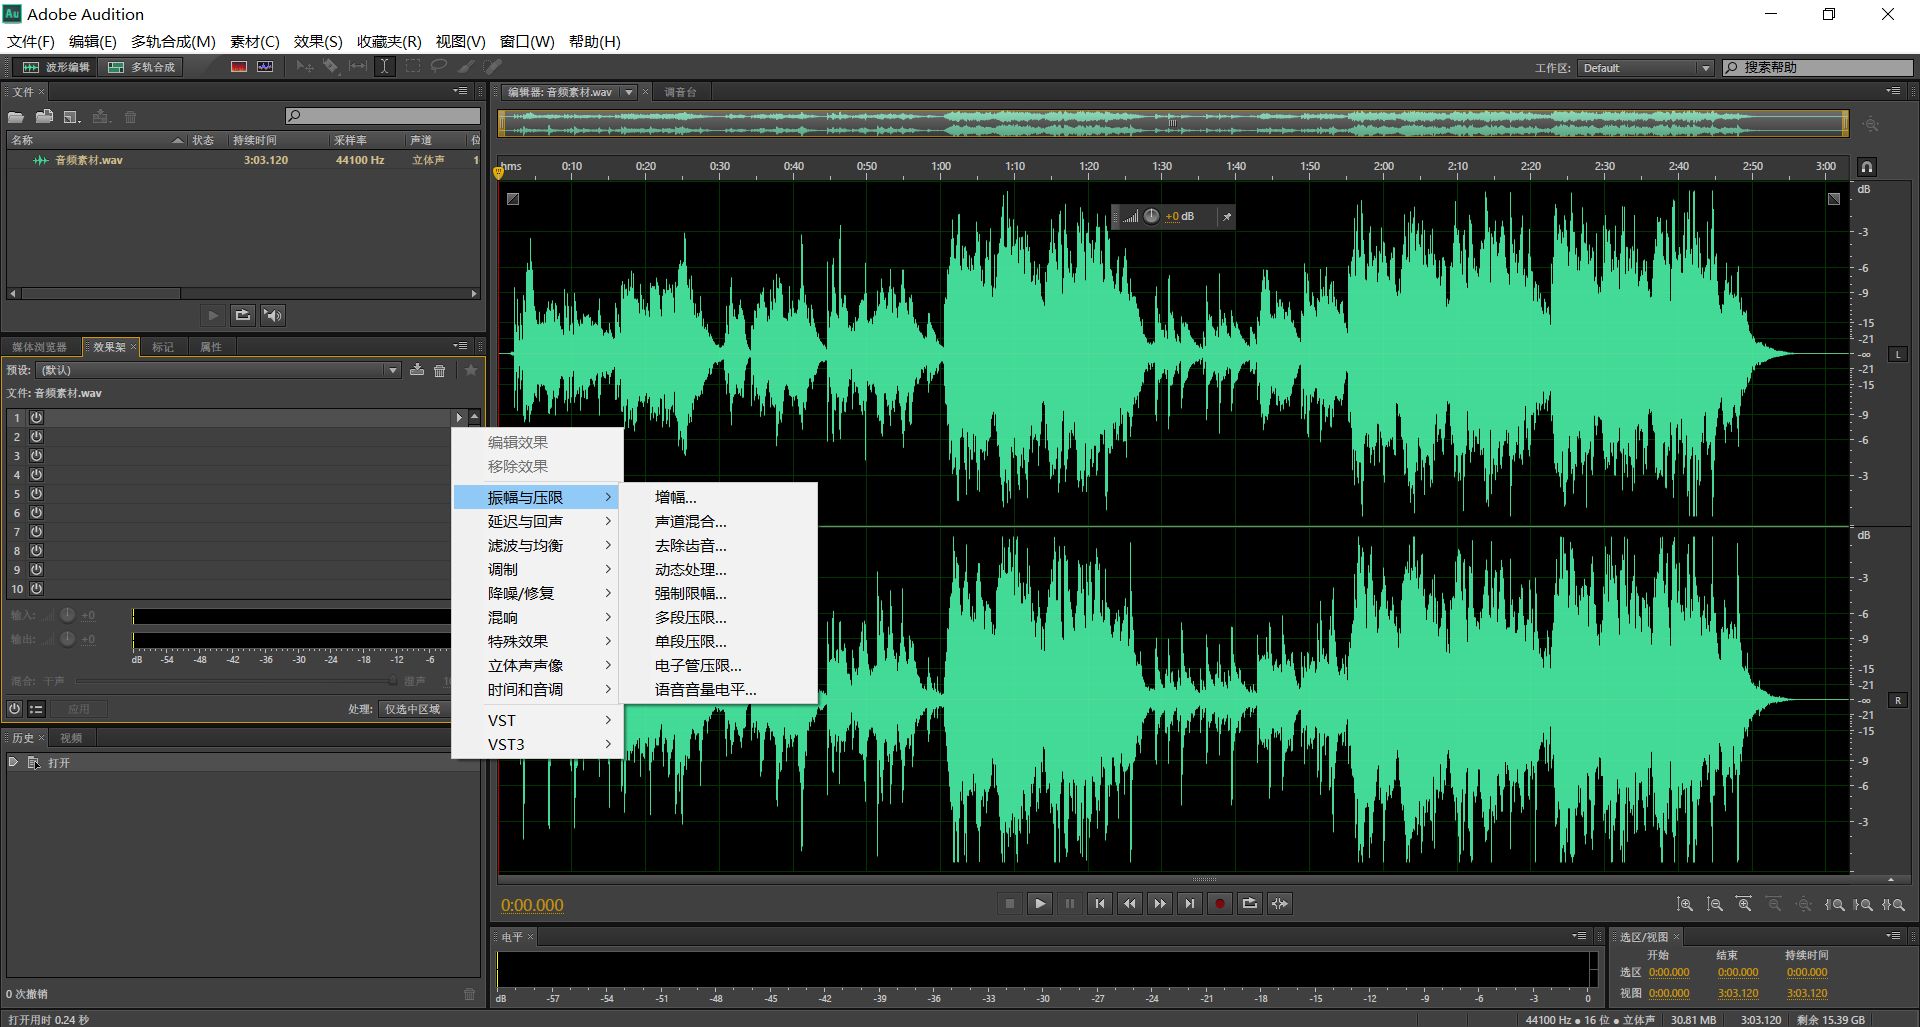
Task: Click the fast forward transport button
Action: [1160, 904]
